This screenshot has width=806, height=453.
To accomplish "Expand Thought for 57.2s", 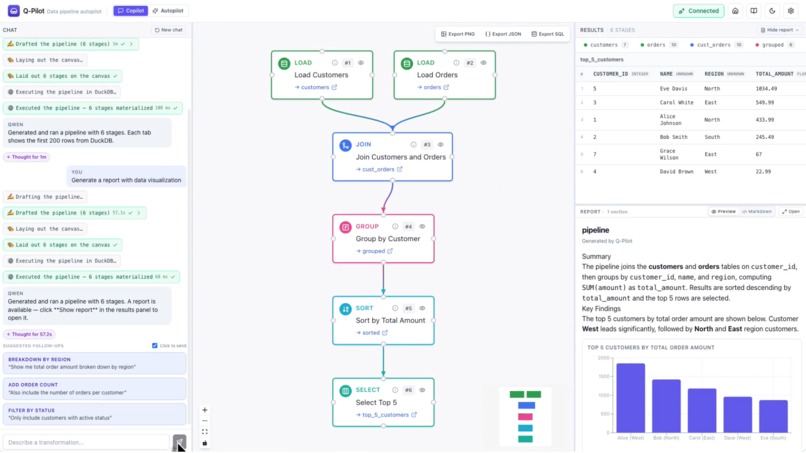I will pos(29,334).
